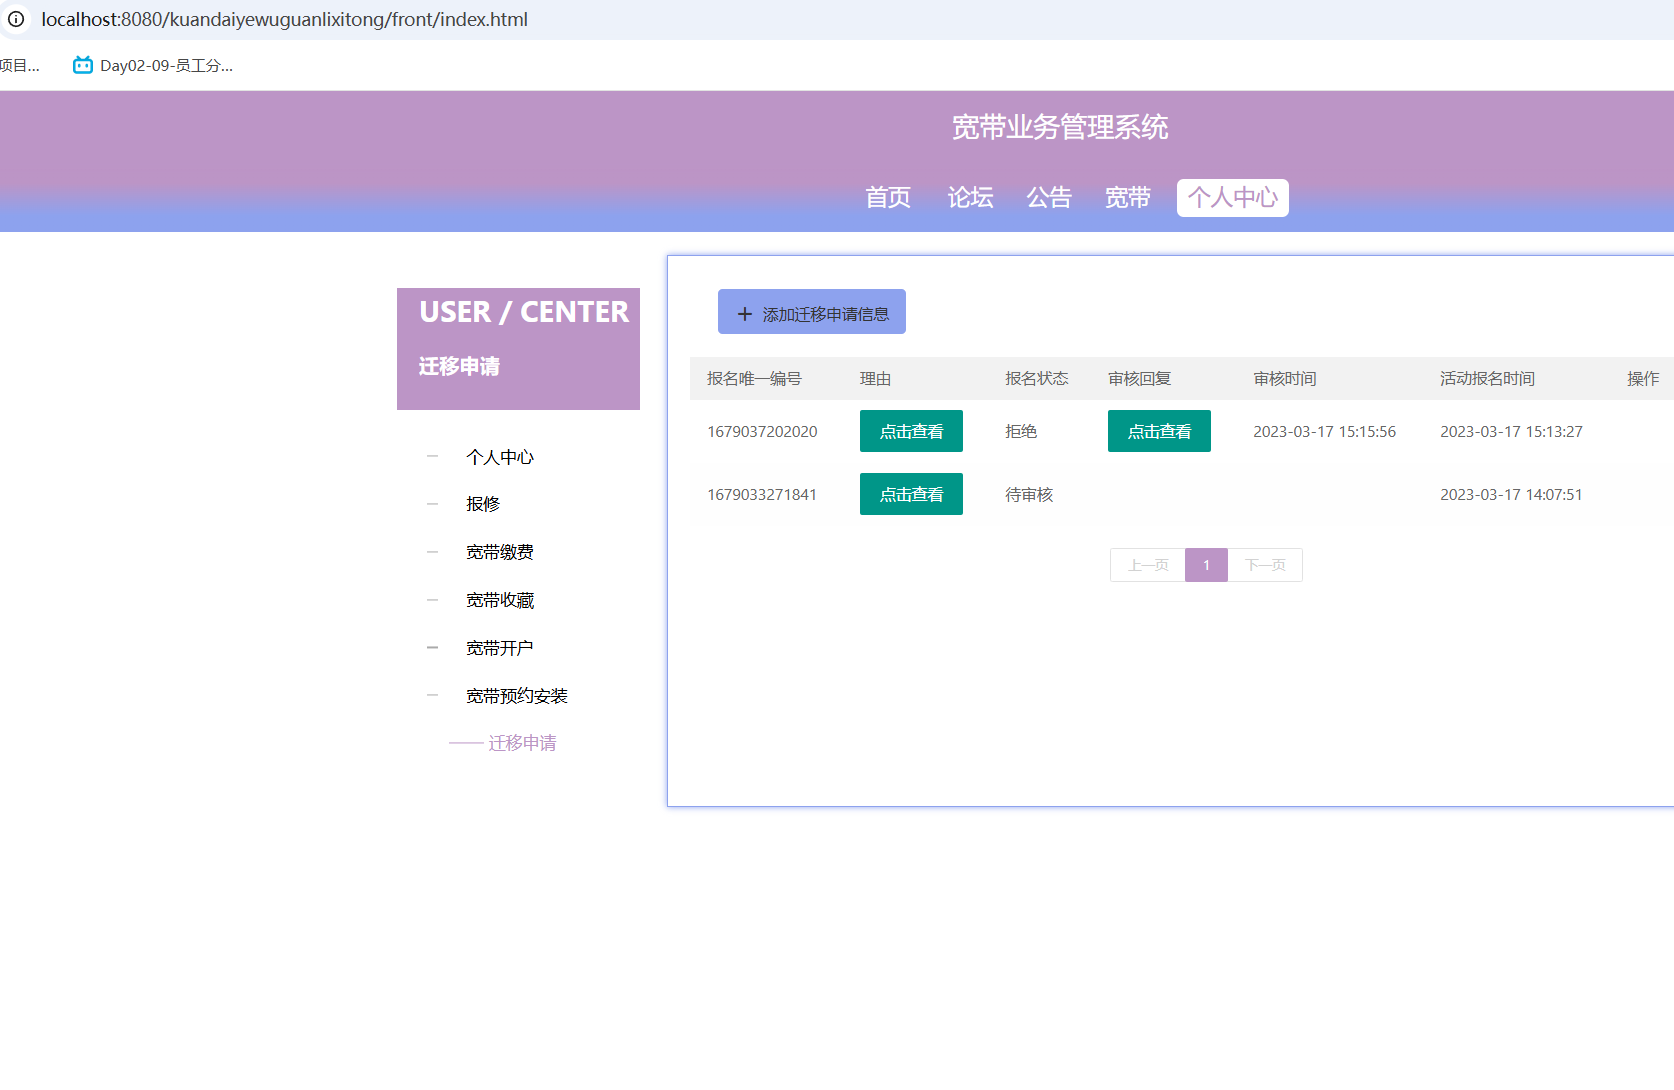Click the 审核回复 column header
This screenshot has width=1674, height=1090.
tap(1139, 379)
